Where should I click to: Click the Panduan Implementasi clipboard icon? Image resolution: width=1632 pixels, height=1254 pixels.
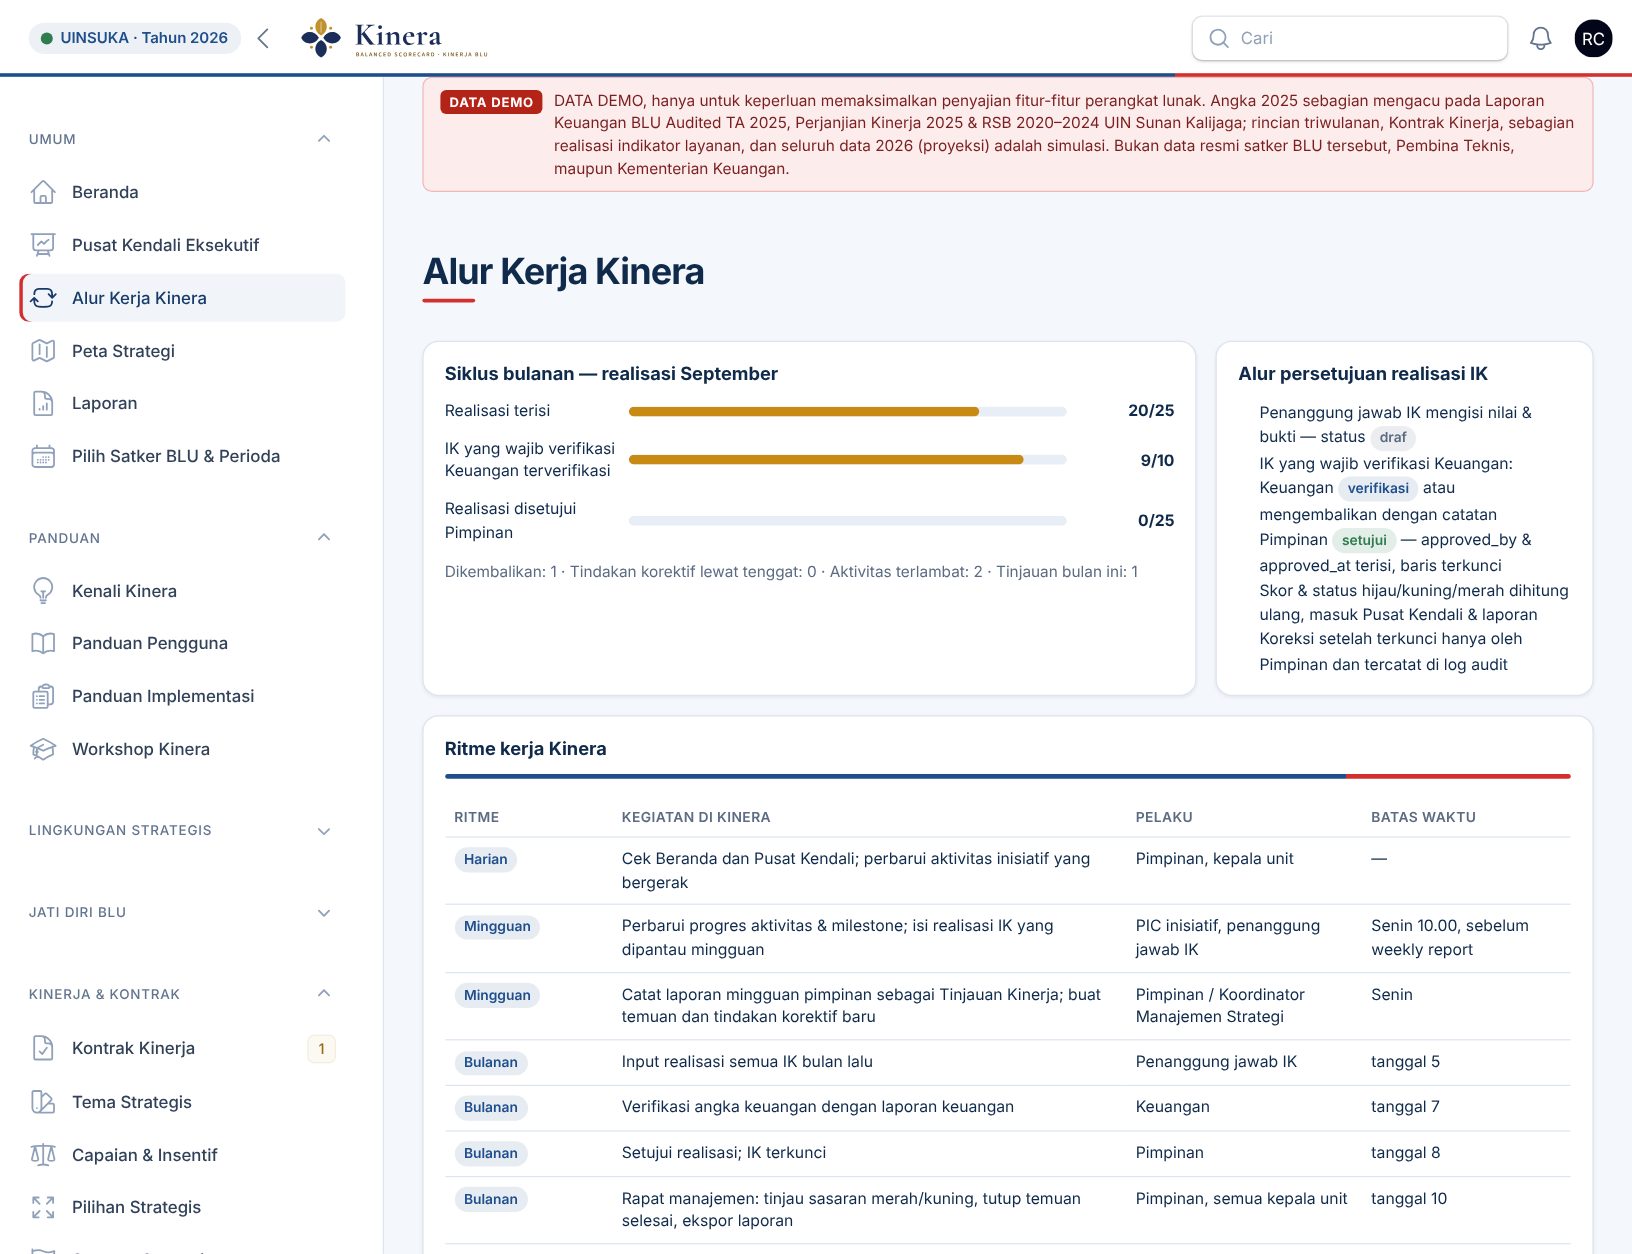[x=43, y=696]
